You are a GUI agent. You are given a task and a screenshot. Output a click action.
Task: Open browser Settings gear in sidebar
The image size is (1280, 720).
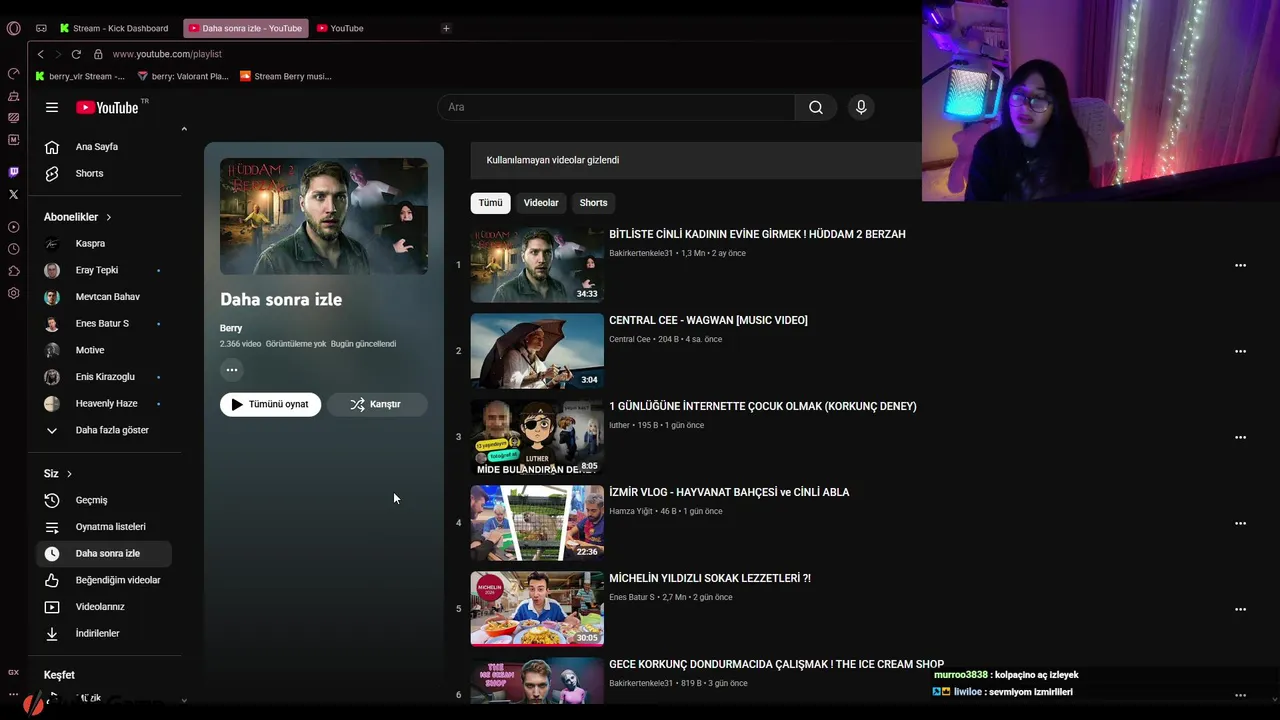click(13, 293)
